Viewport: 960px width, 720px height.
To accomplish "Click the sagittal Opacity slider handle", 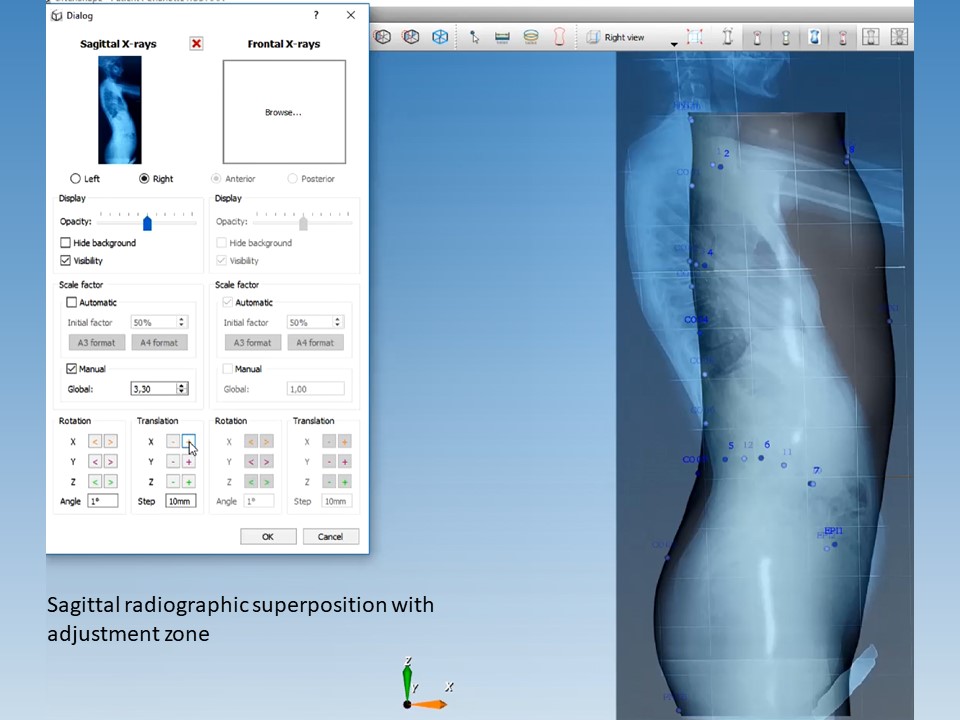I will [x=147, y=223].
